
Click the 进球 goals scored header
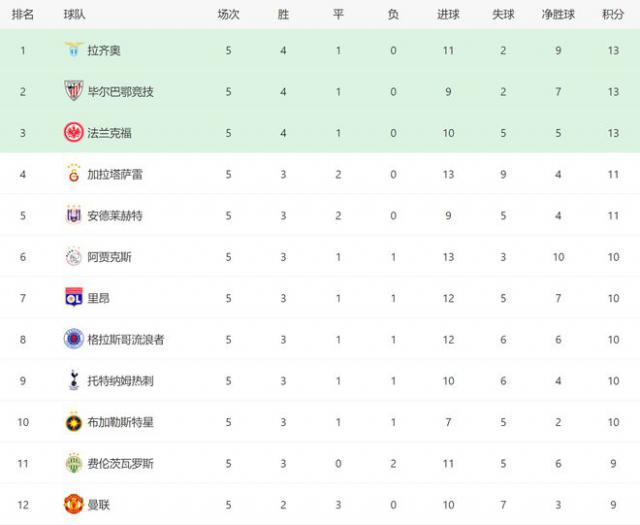[449, 15]
